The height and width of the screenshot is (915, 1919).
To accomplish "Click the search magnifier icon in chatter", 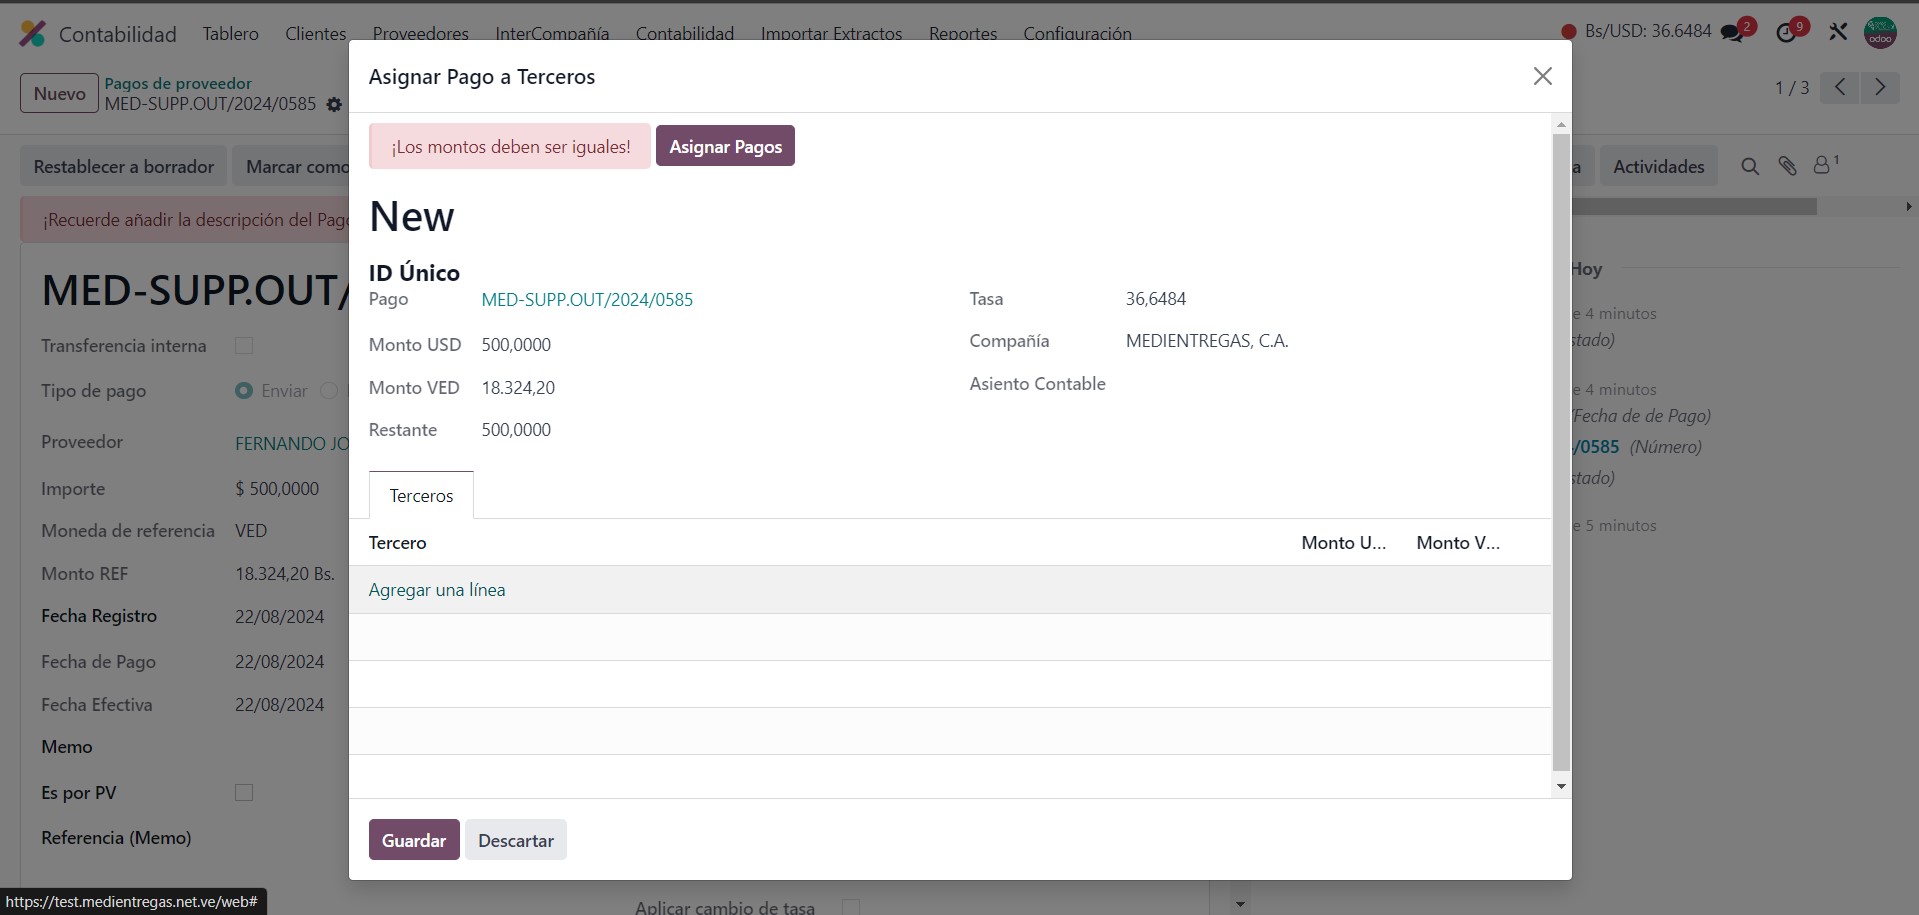I will click(1749, 167).
